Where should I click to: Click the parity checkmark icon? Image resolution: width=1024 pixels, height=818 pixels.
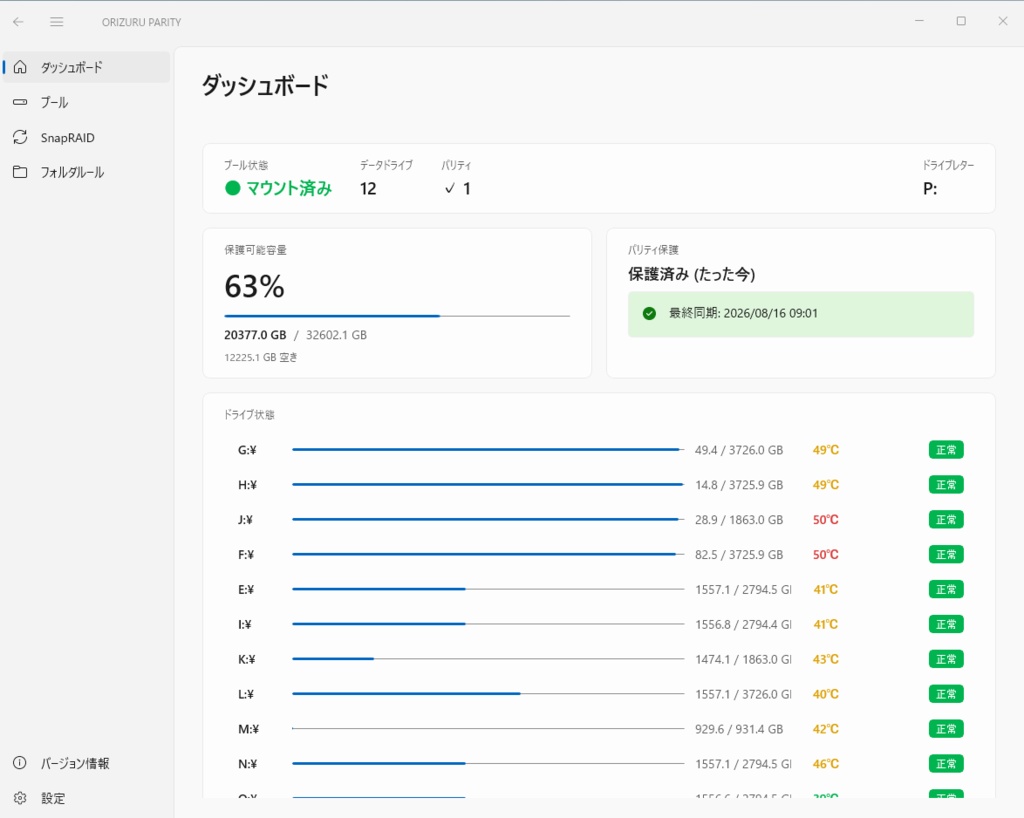[x=449, y=189]
